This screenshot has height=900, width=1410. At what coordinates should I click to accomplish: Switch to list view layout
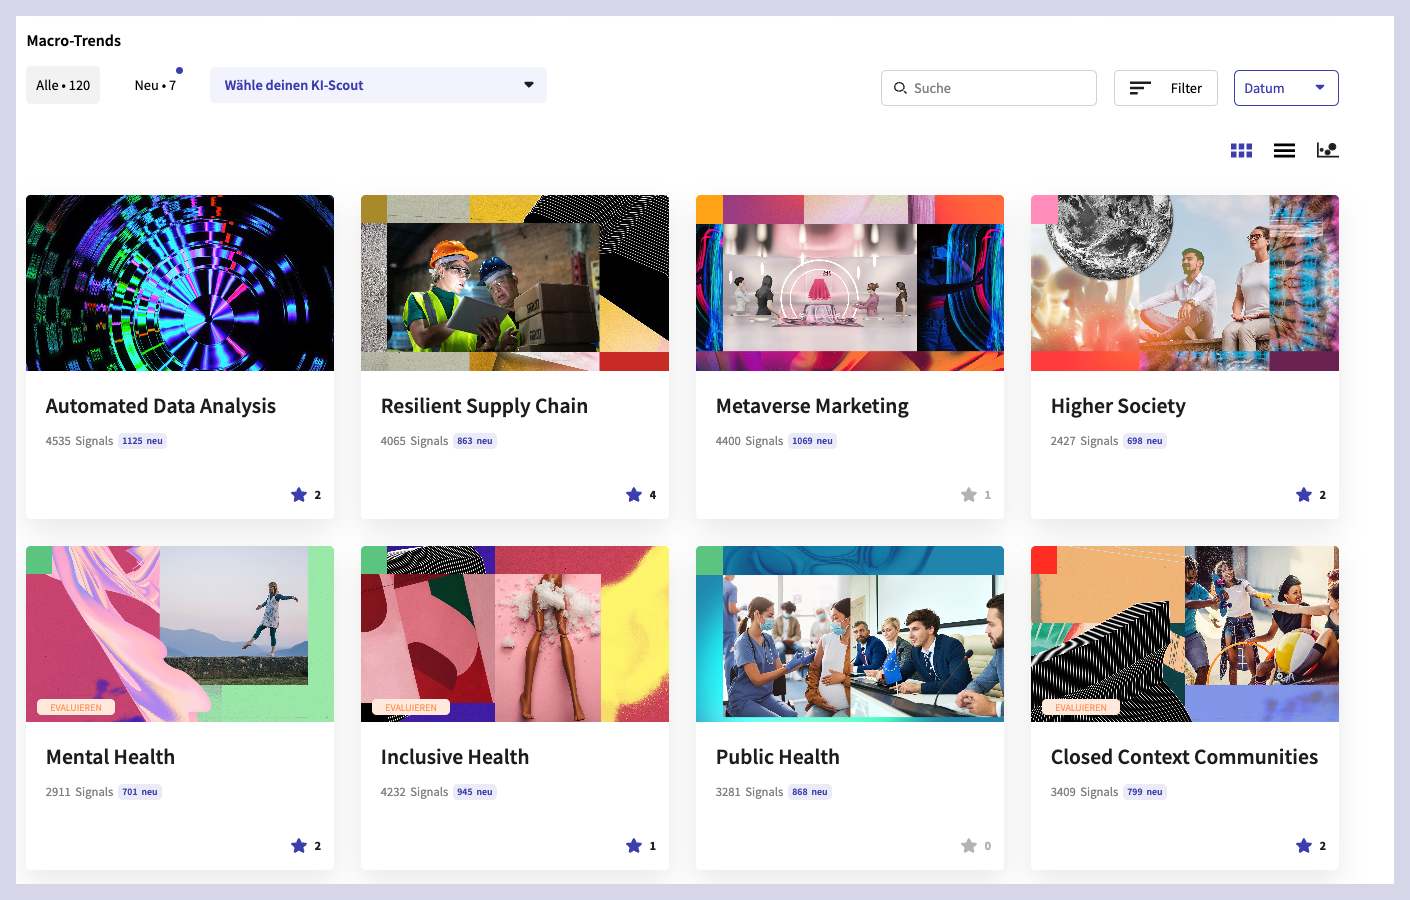pos(1284,150)
